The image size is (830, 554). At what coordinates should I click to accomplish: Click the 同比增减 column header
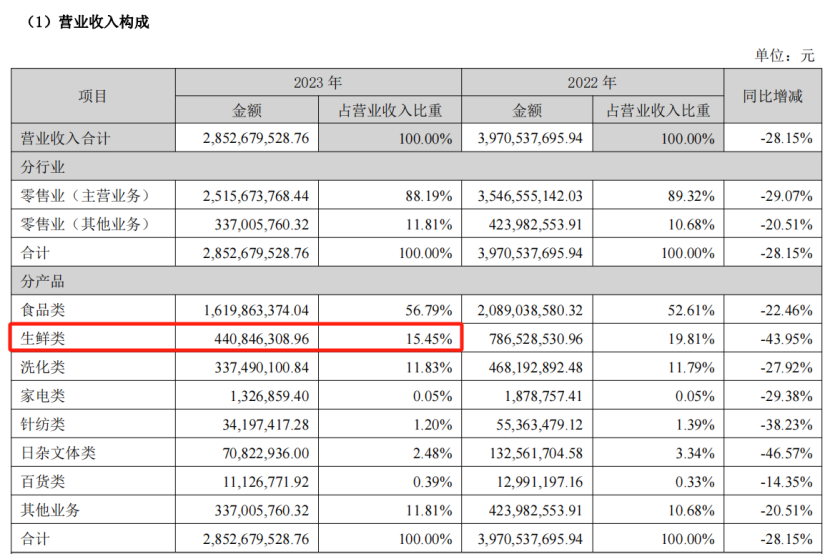tap(773, 96)
